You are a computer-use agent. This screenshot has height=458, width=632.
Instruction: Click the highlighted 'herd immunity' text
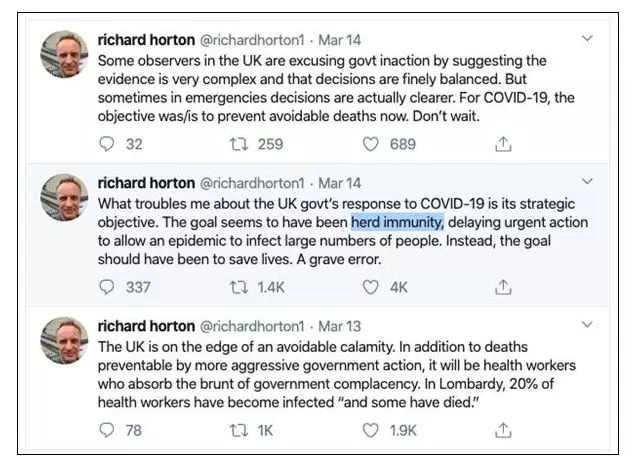[398, 221]
